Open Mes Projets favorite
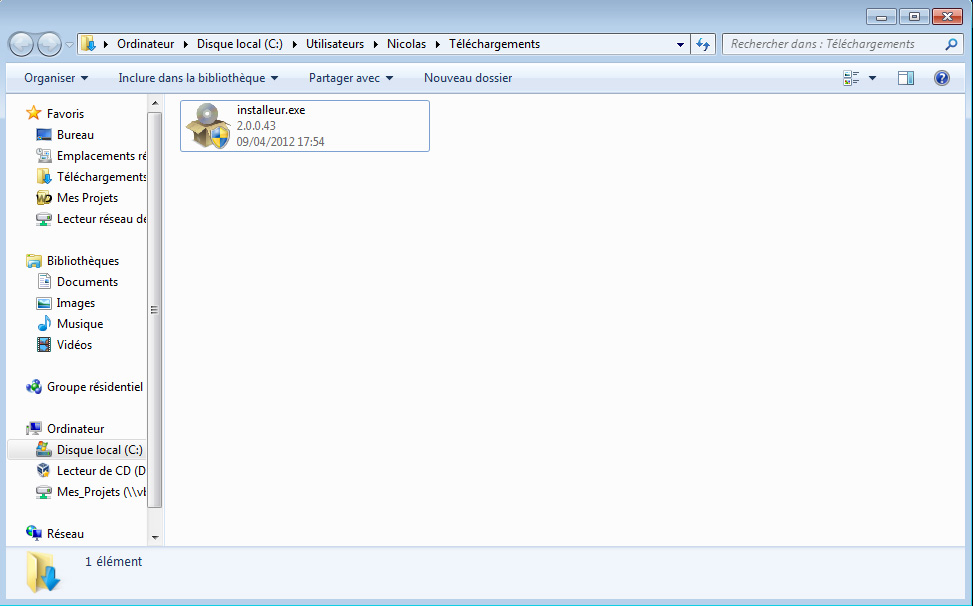 pos(87,198)
